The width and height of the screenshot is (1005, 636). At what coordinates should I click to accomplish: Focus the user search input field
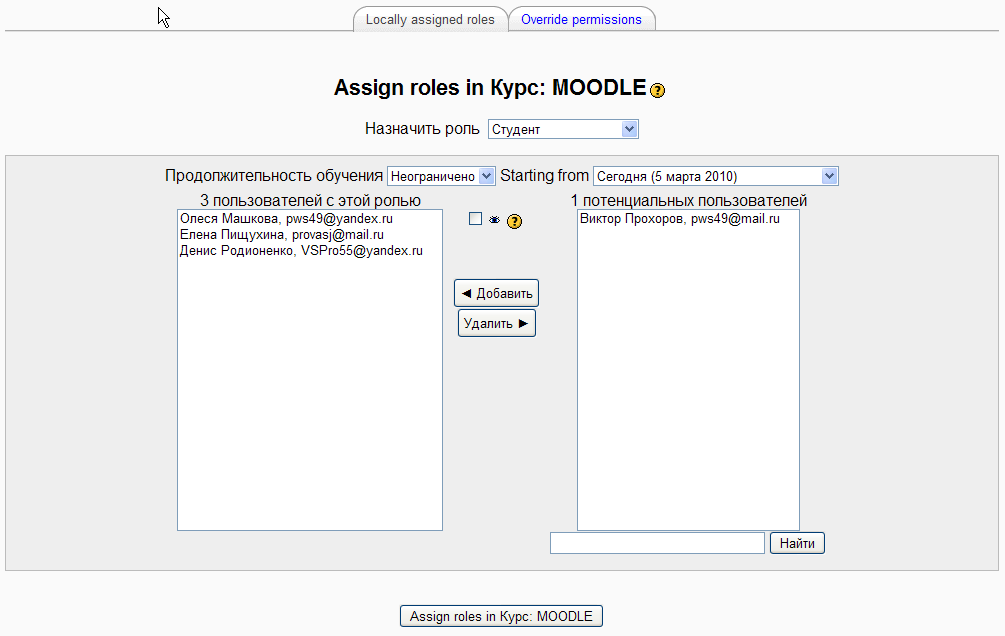click(x=657, y=543)
